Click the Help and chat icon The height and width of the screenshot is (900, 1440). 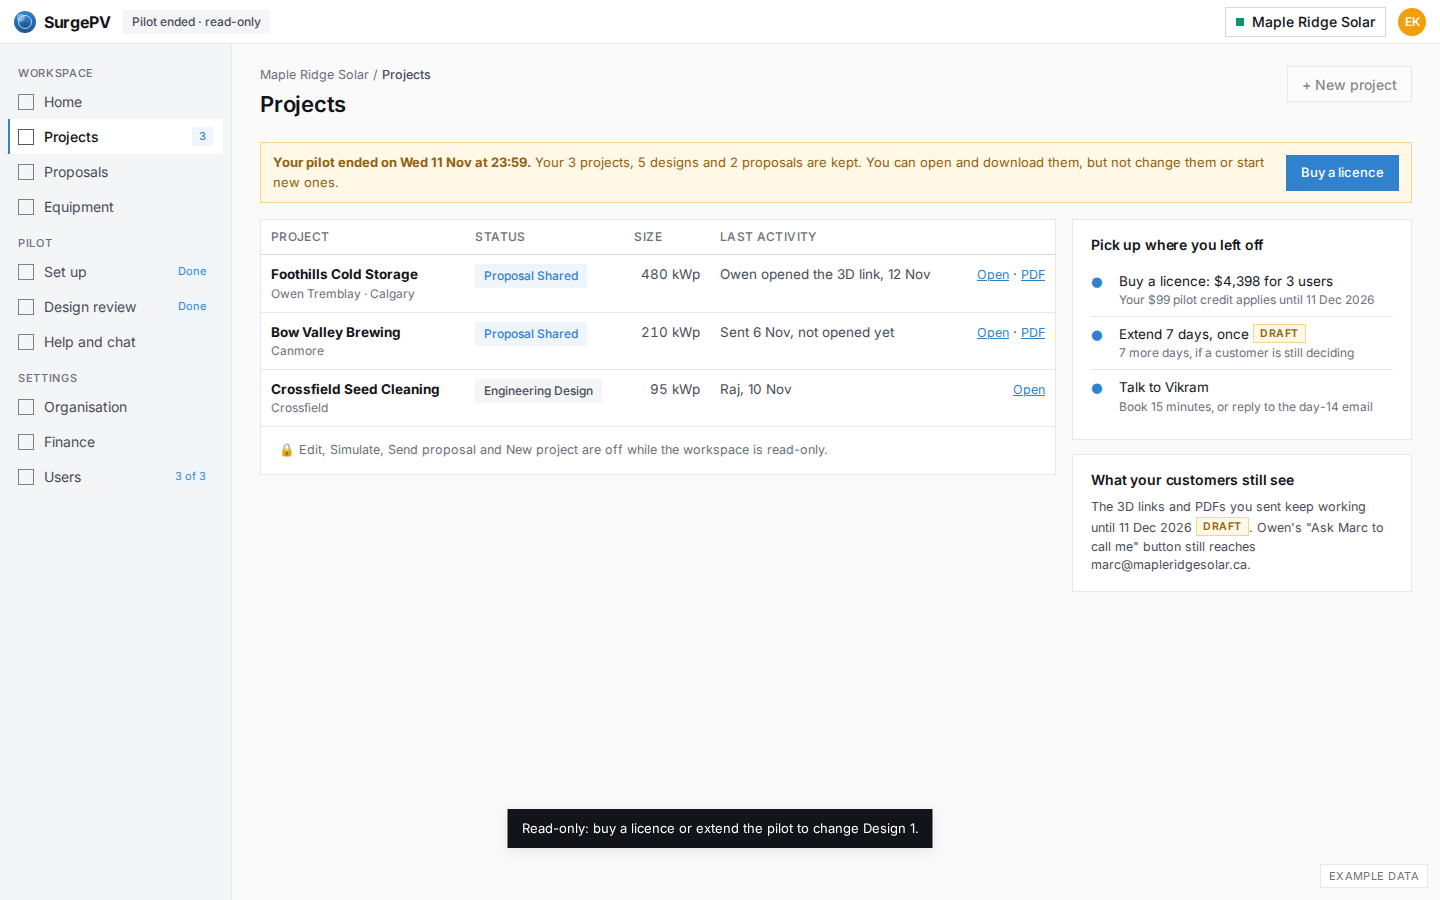pyautogui.click(x=26, y=342)
